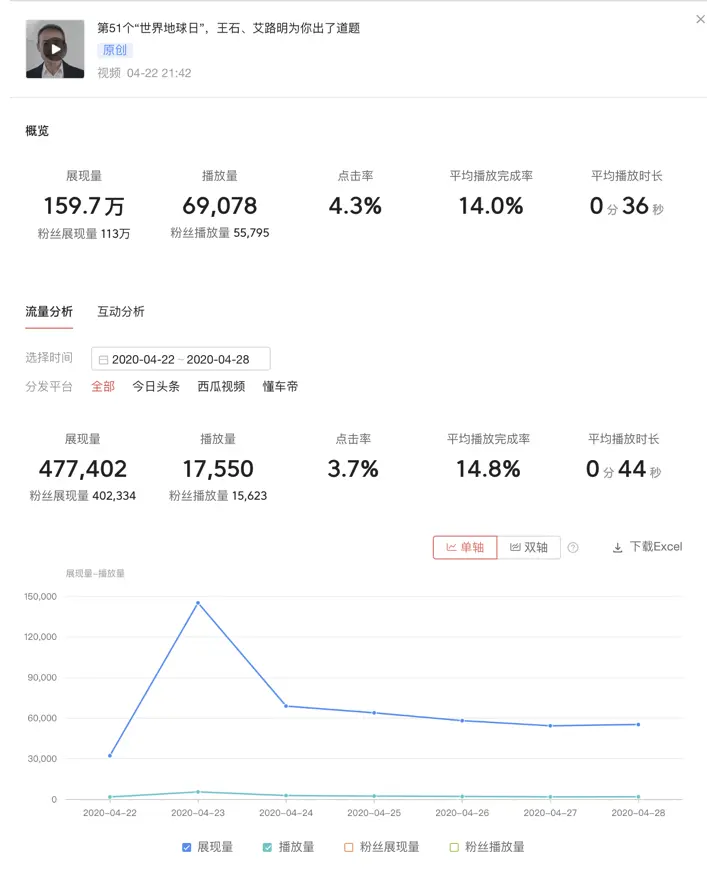707x879 pixels.
Task: Select 西瓜视频 platform filter
Action: click(221, 386)
